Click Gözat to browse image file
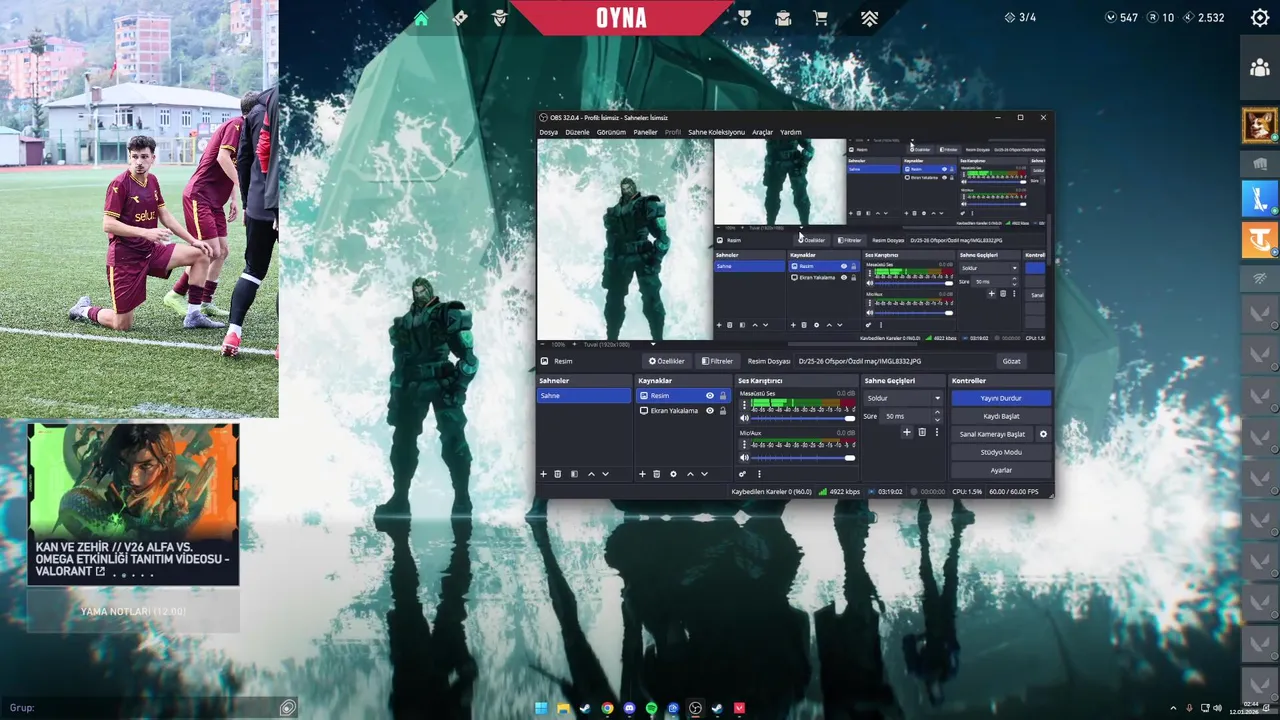Image resolution: width=1280 pixels, height=720 pixels. (x=1011, y=361)
